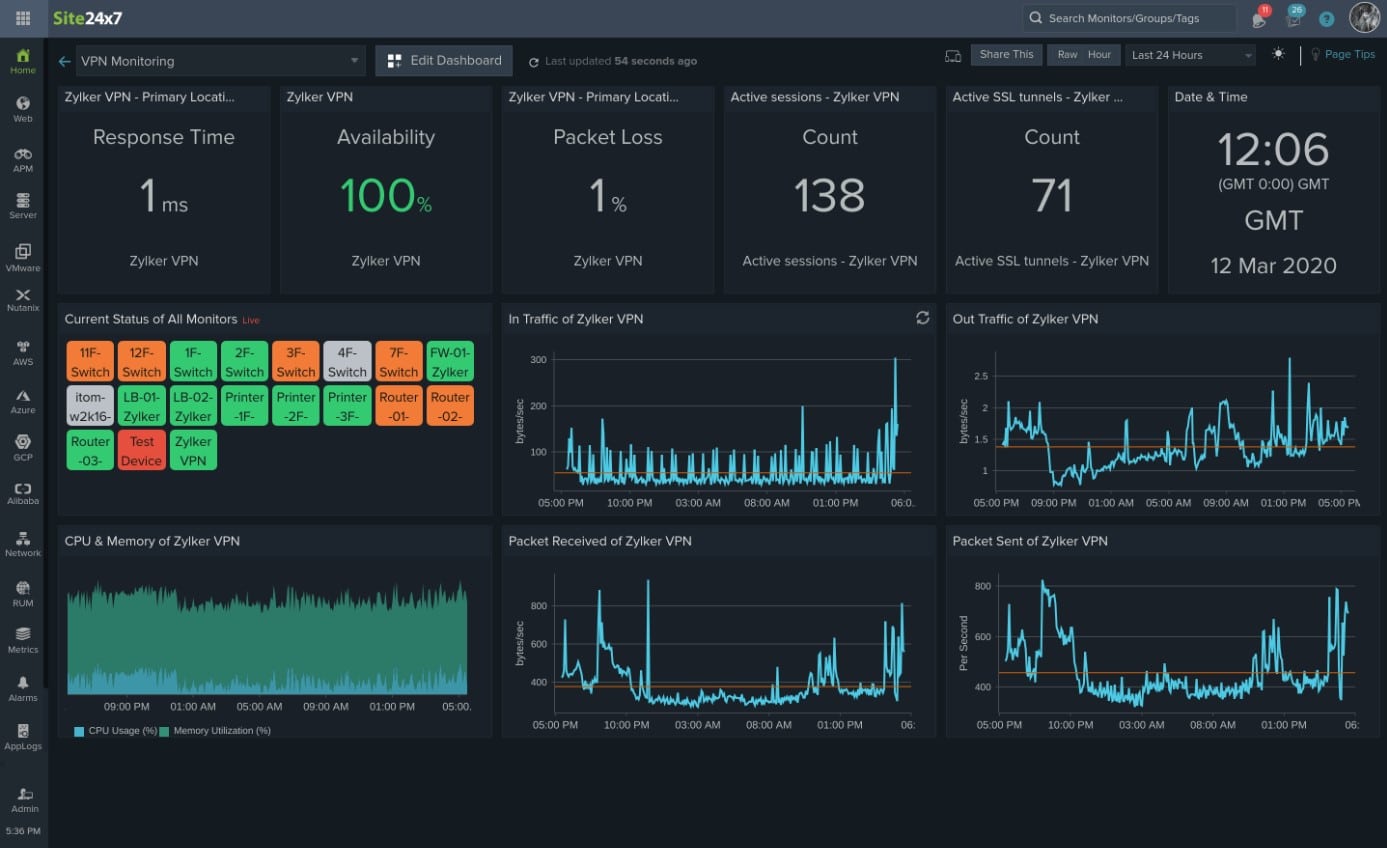Click the Active SSL tunnels count 71
The height and width of the screenshot is (848, 1387).
pos(1052,196)
